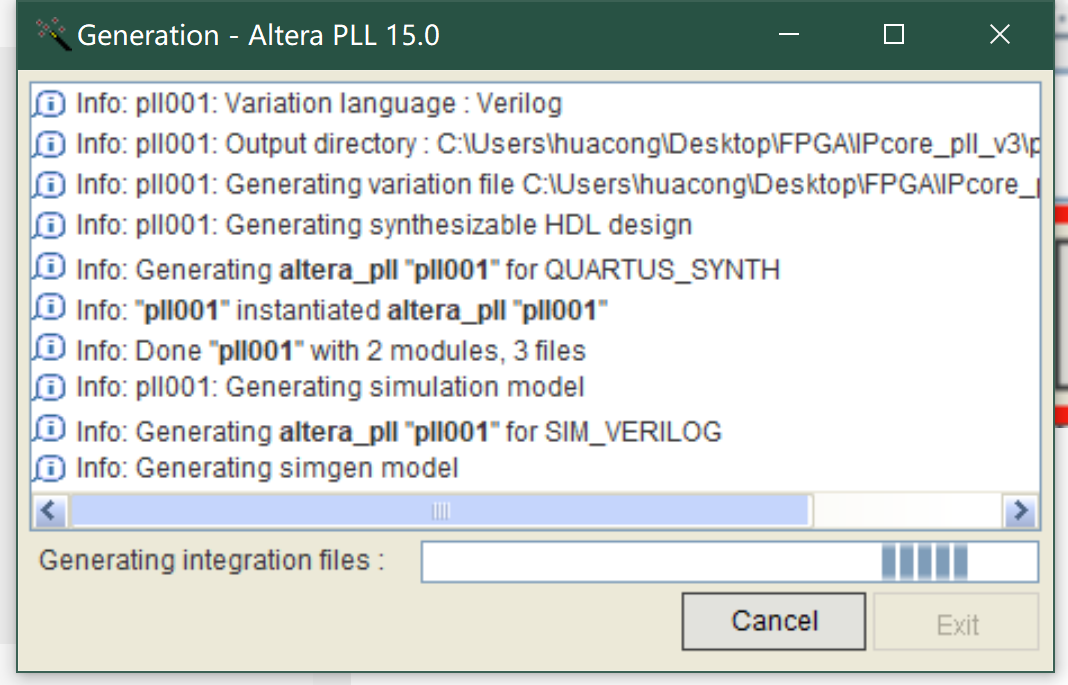Select the 'instantiated altera_pll' log line

pos(342,310)
